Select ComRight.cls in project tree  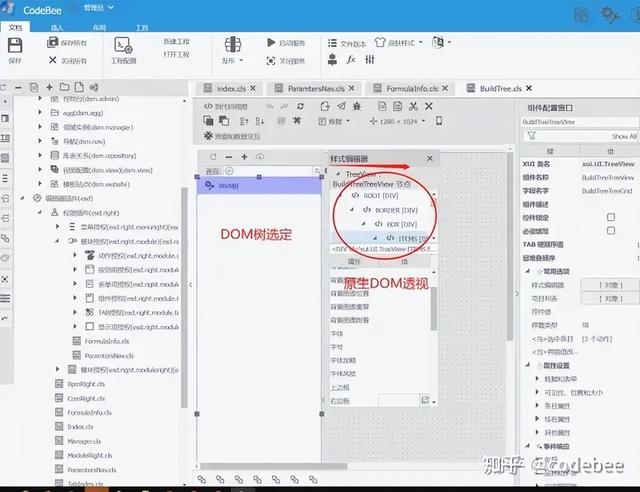86,398
